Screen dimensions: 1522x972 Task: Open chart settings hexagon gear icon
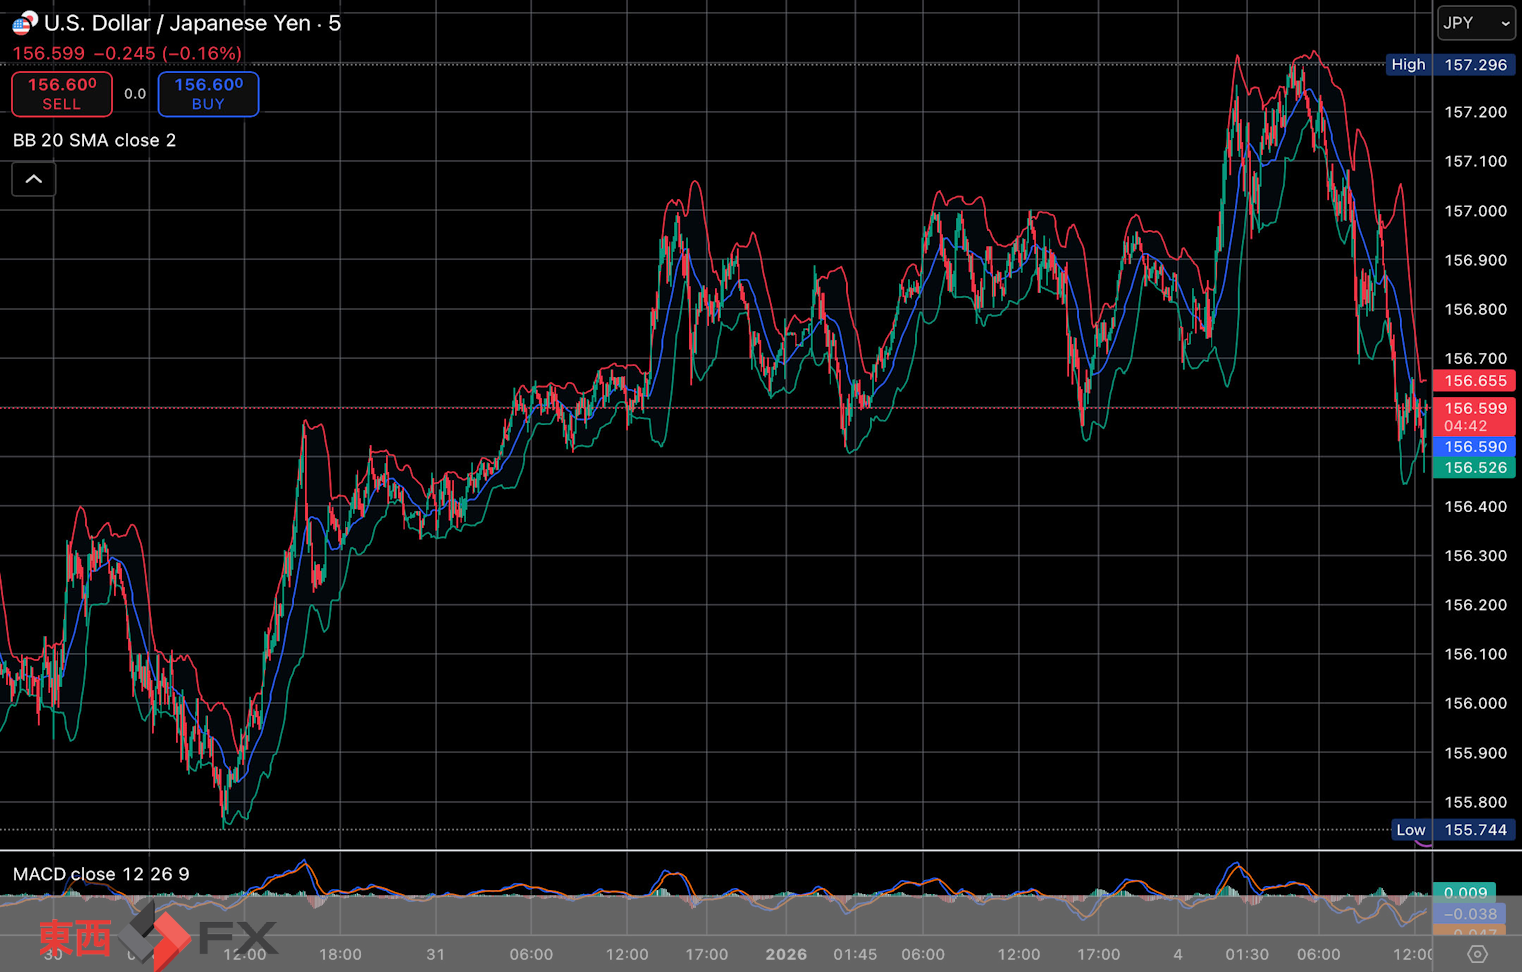pyautogui.click(x=1477, y=954)
